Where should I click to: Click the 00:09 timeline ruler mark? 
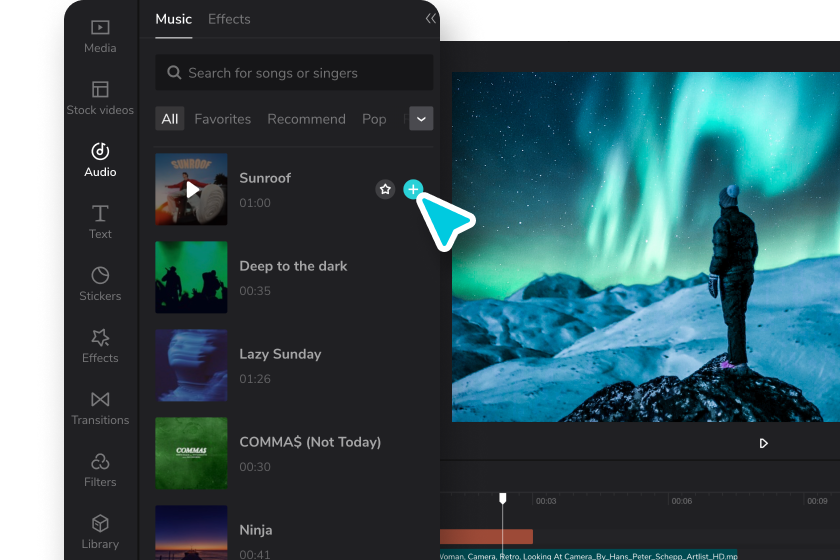tap(817, 501)
